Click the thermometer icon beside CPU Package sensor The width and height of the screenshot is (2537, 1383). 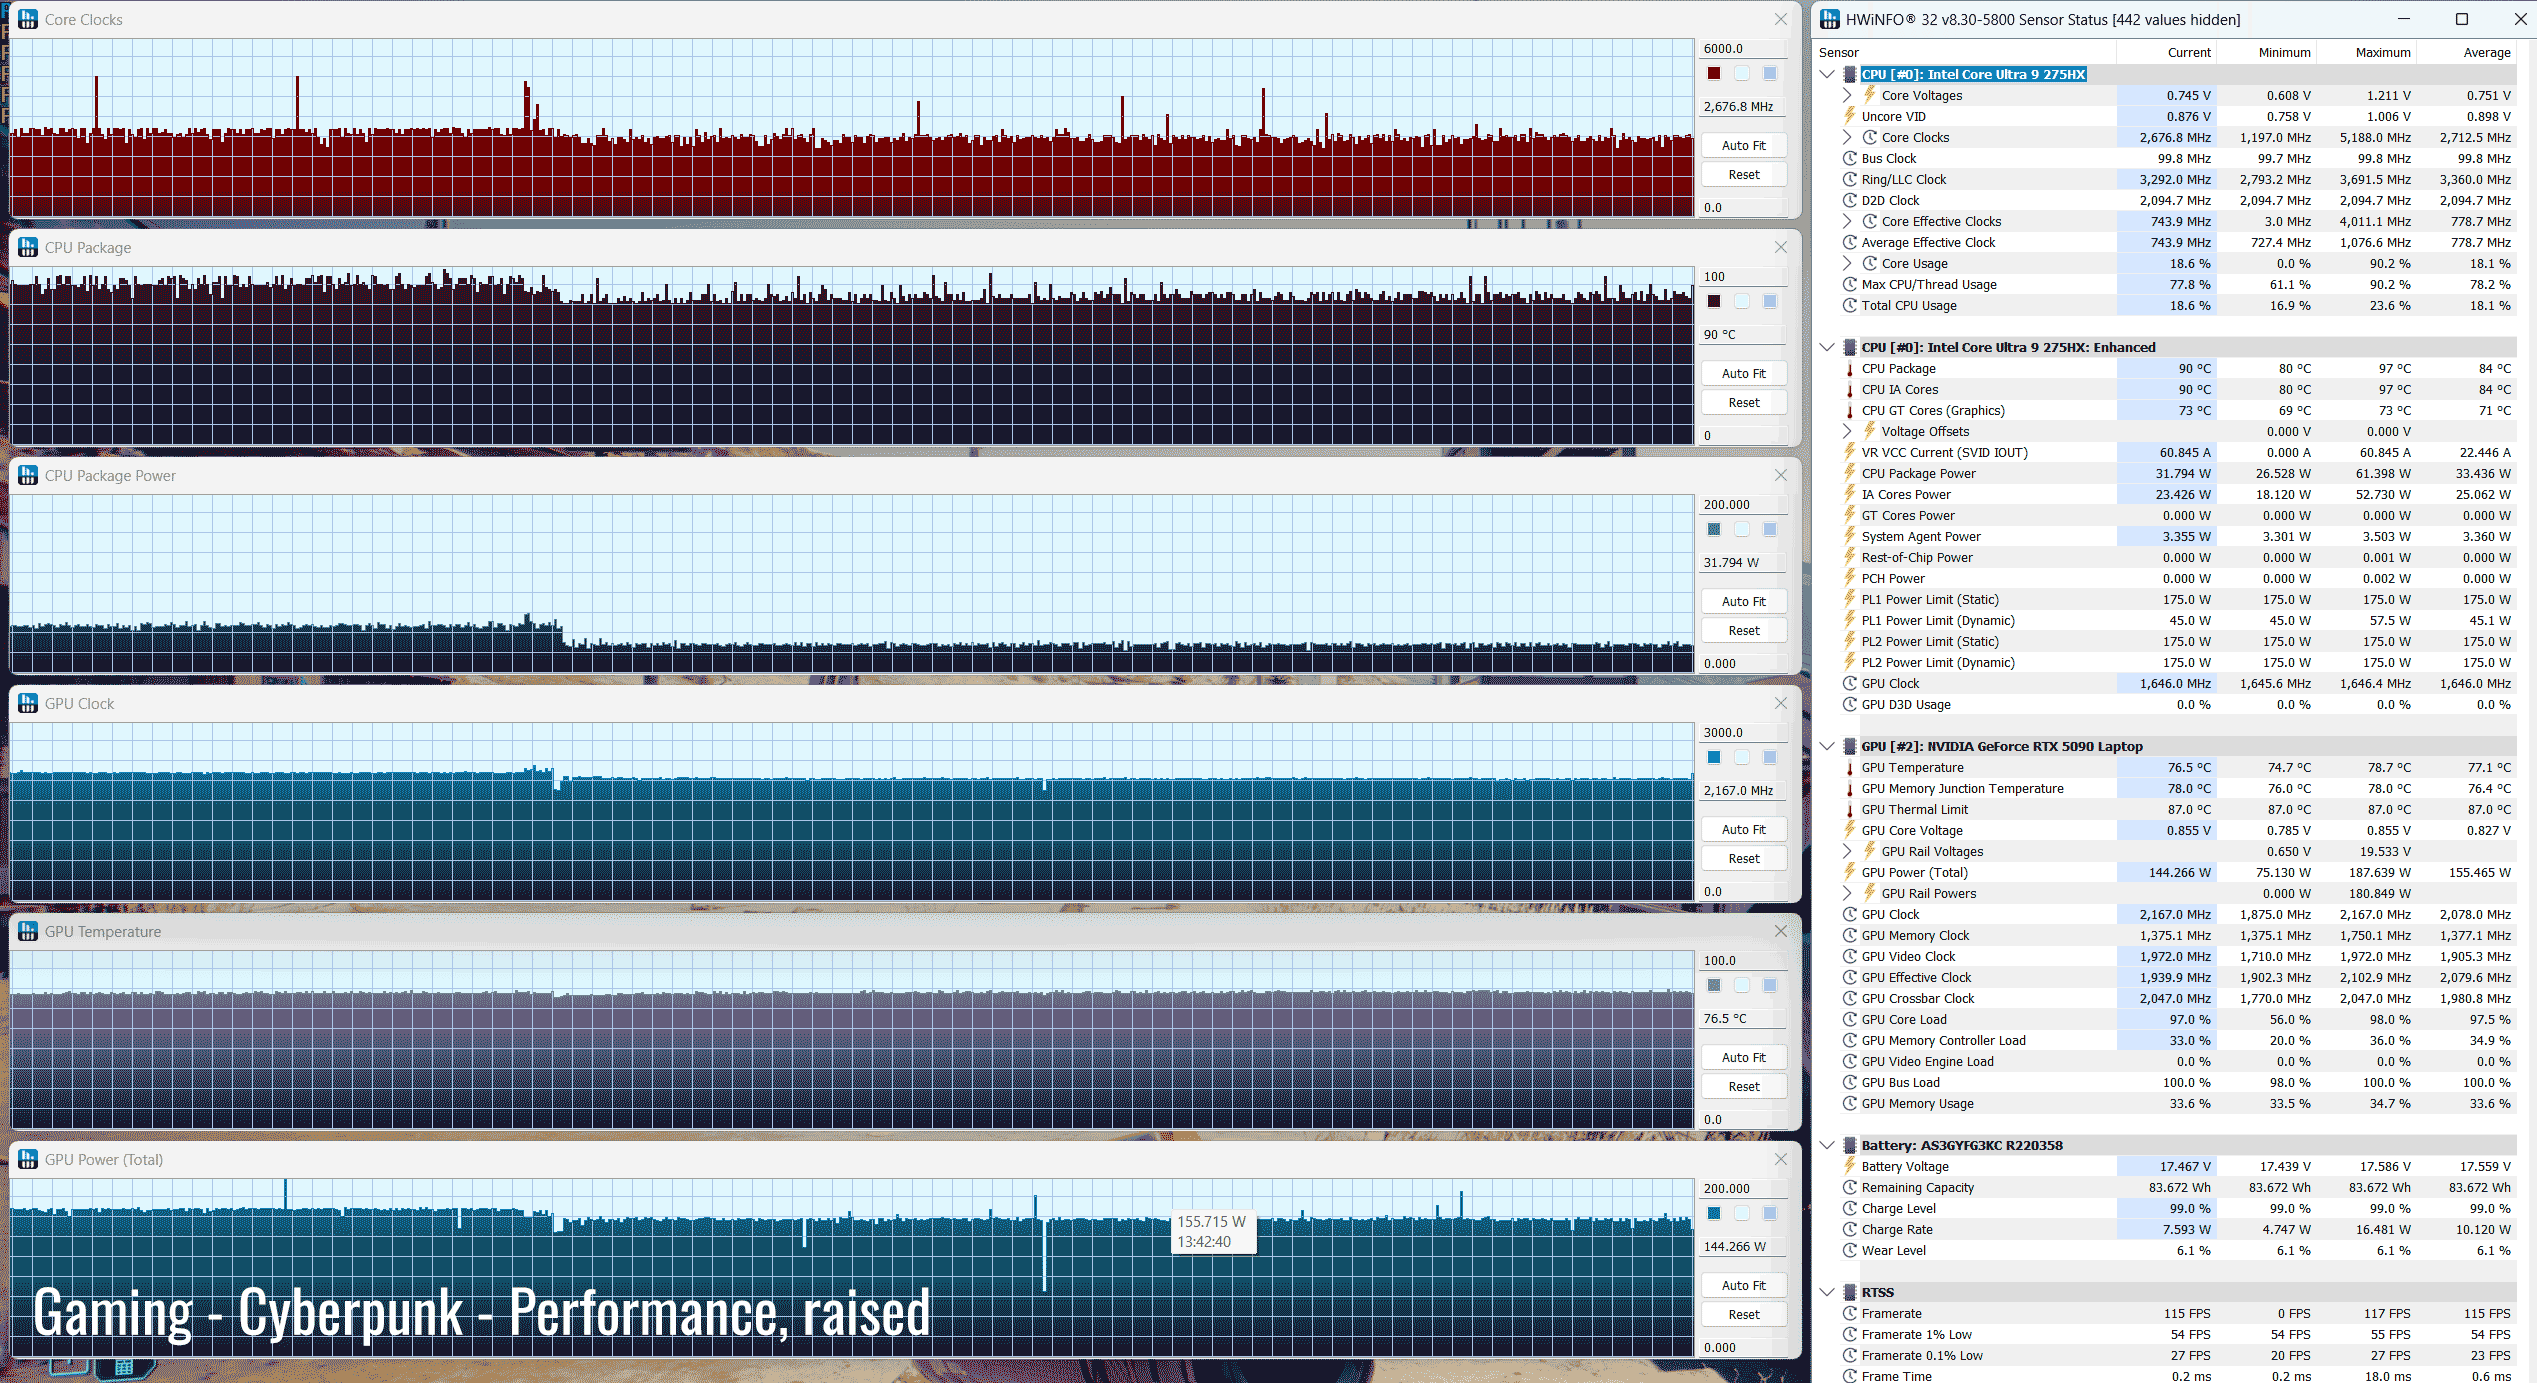click(1850, 369)
